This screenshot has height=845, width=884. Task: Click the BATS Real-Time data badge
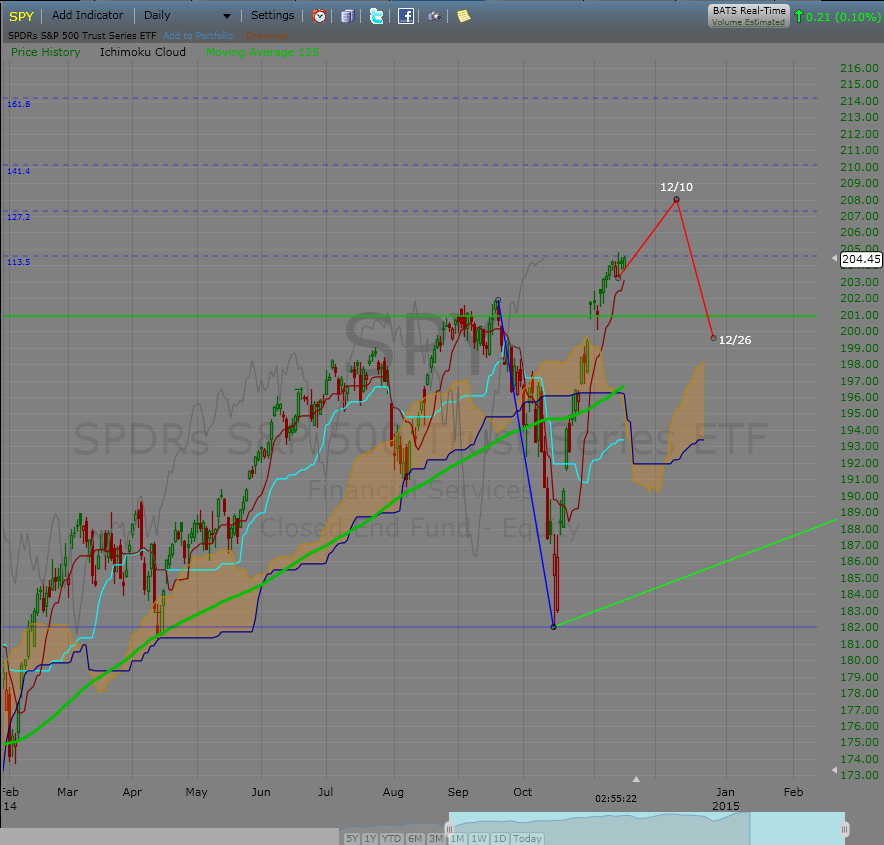749,16
